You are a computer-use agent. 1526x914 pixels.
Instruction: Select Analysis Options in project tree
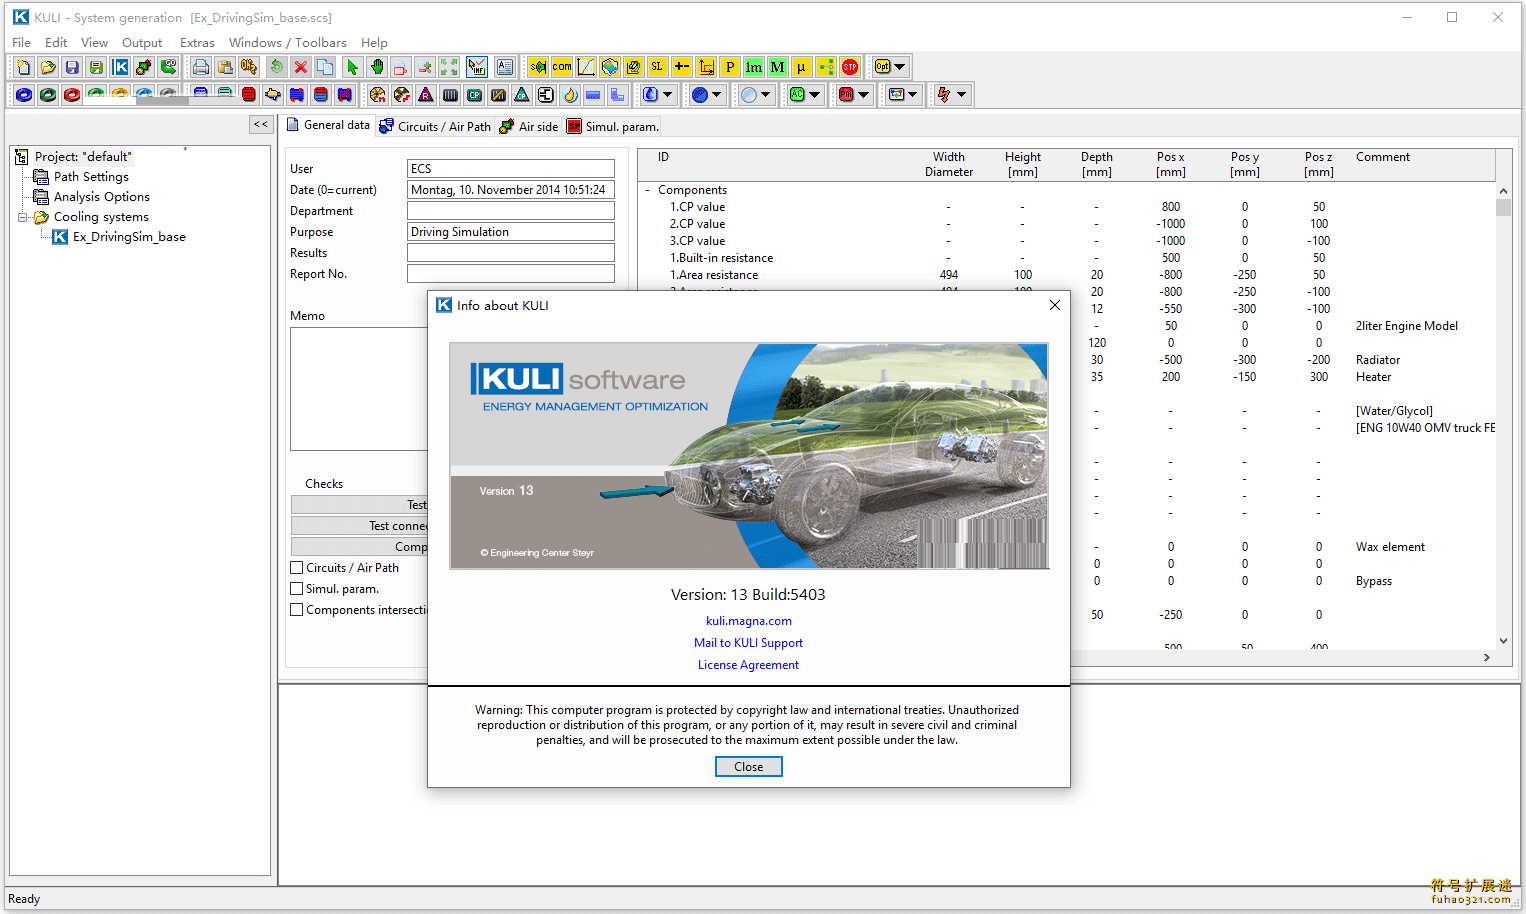click(102, 197)
